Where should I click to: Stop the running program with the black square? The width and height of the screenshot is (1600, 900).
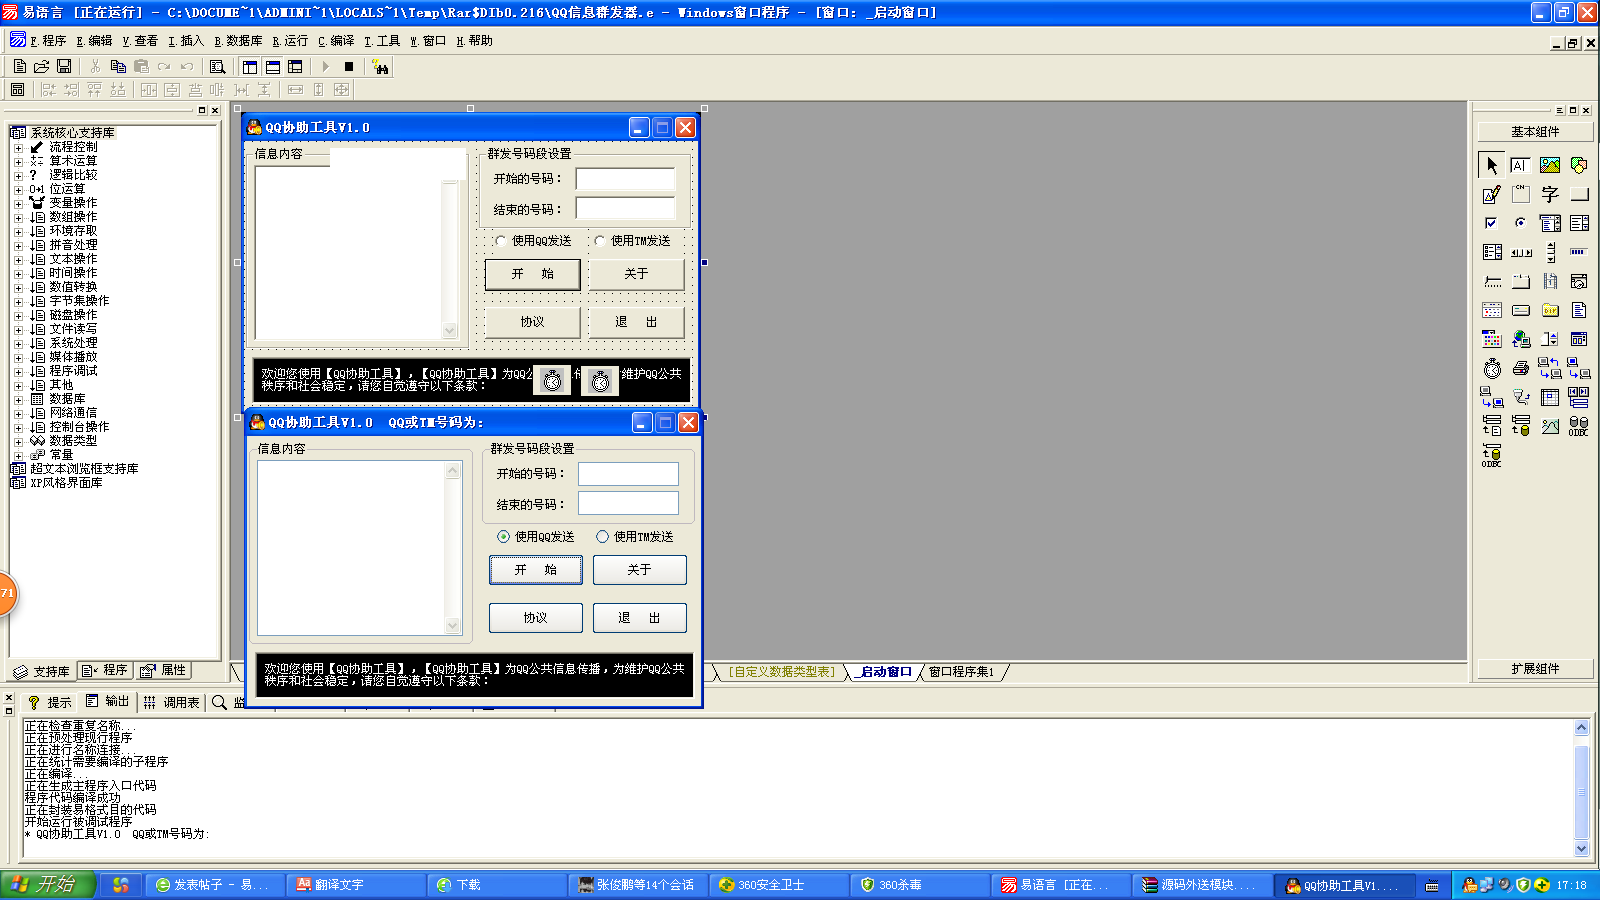(349, 66)
